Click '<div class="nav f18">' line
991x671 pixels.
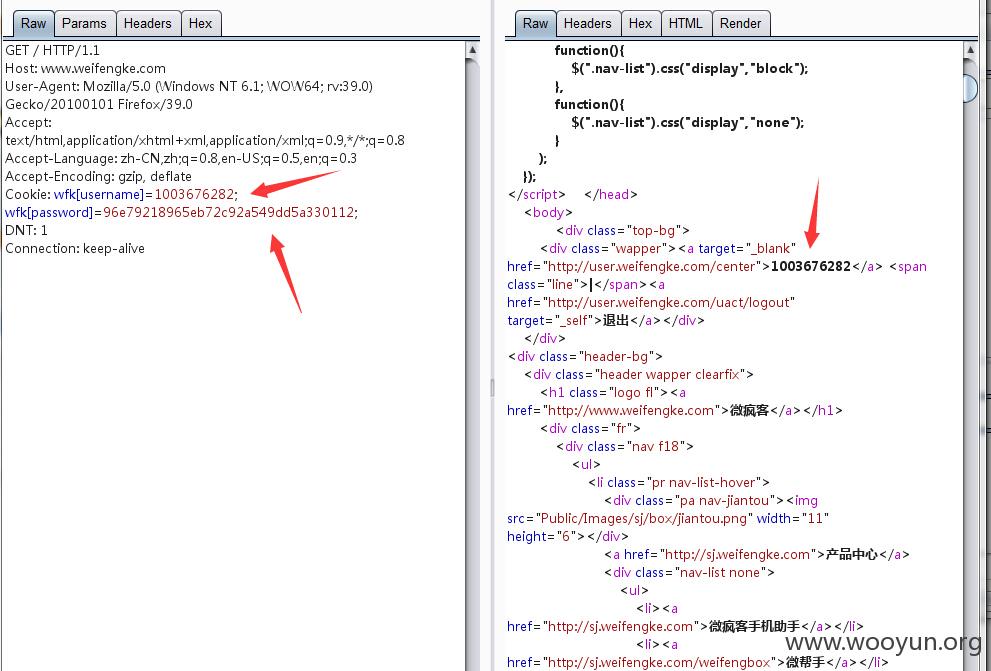[x=625, y=447]
